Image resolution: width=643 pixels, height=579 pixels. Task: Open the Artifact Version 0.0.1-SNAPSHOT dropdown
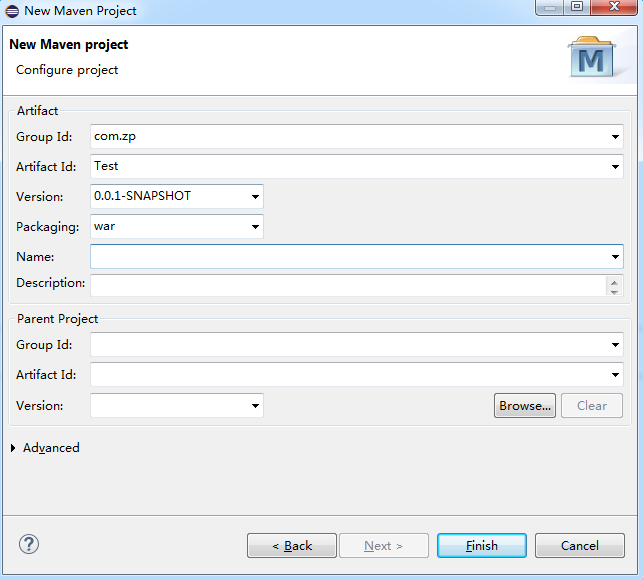pos(255,196)
